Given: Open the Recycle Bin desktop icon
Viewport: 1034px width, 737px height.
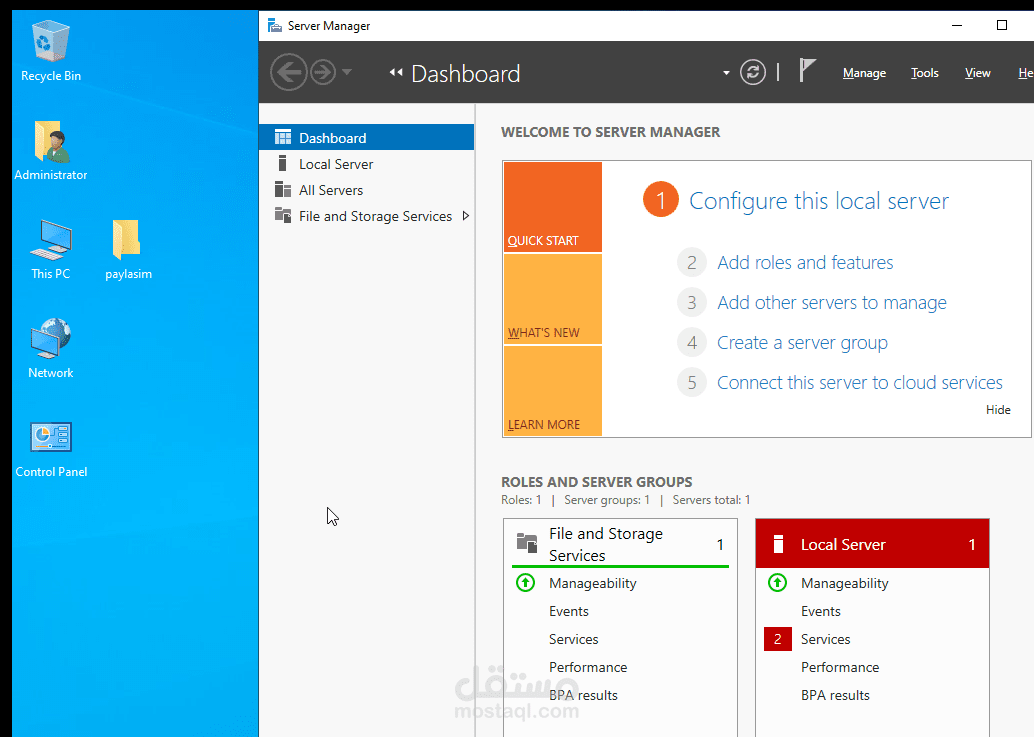Looking at the screenshot, I should (51, 51).
